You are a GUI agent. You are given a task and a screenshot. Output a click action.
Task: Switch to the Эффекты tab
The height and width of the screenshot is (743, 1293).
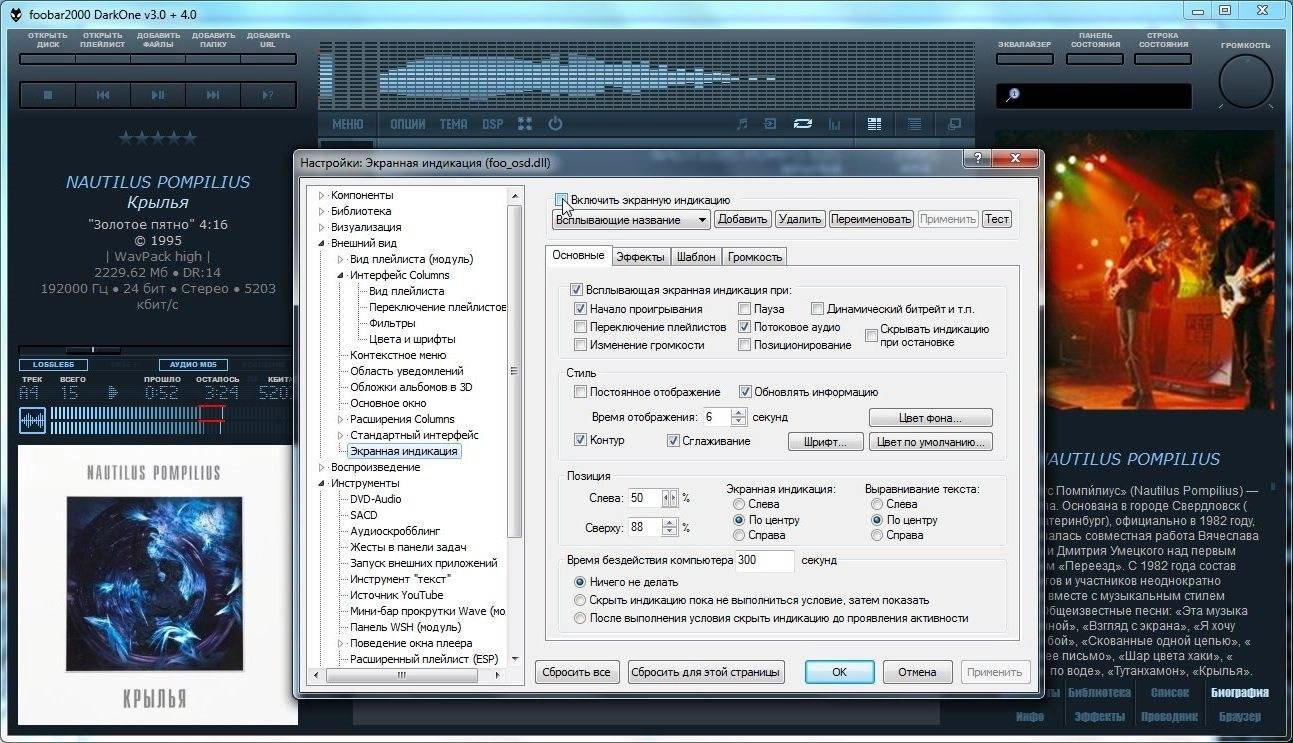pos(640,256)
